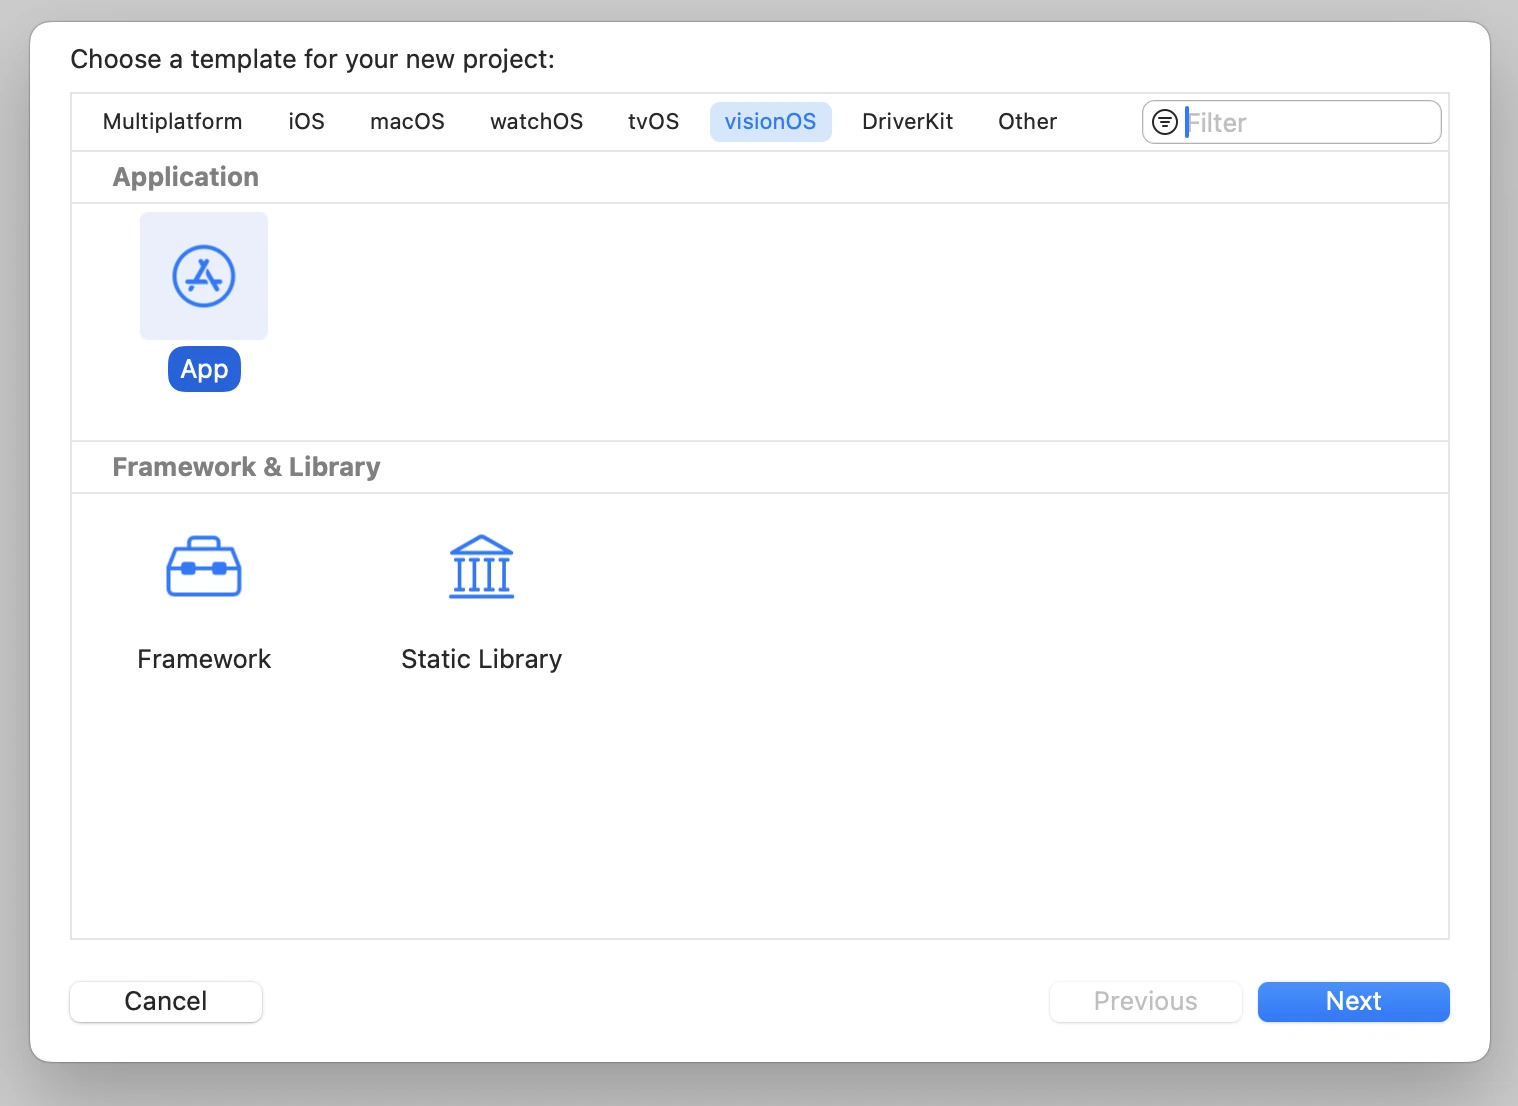Click the App template label
This screenshot has height=1106, width=1518.
click(205, 369)
